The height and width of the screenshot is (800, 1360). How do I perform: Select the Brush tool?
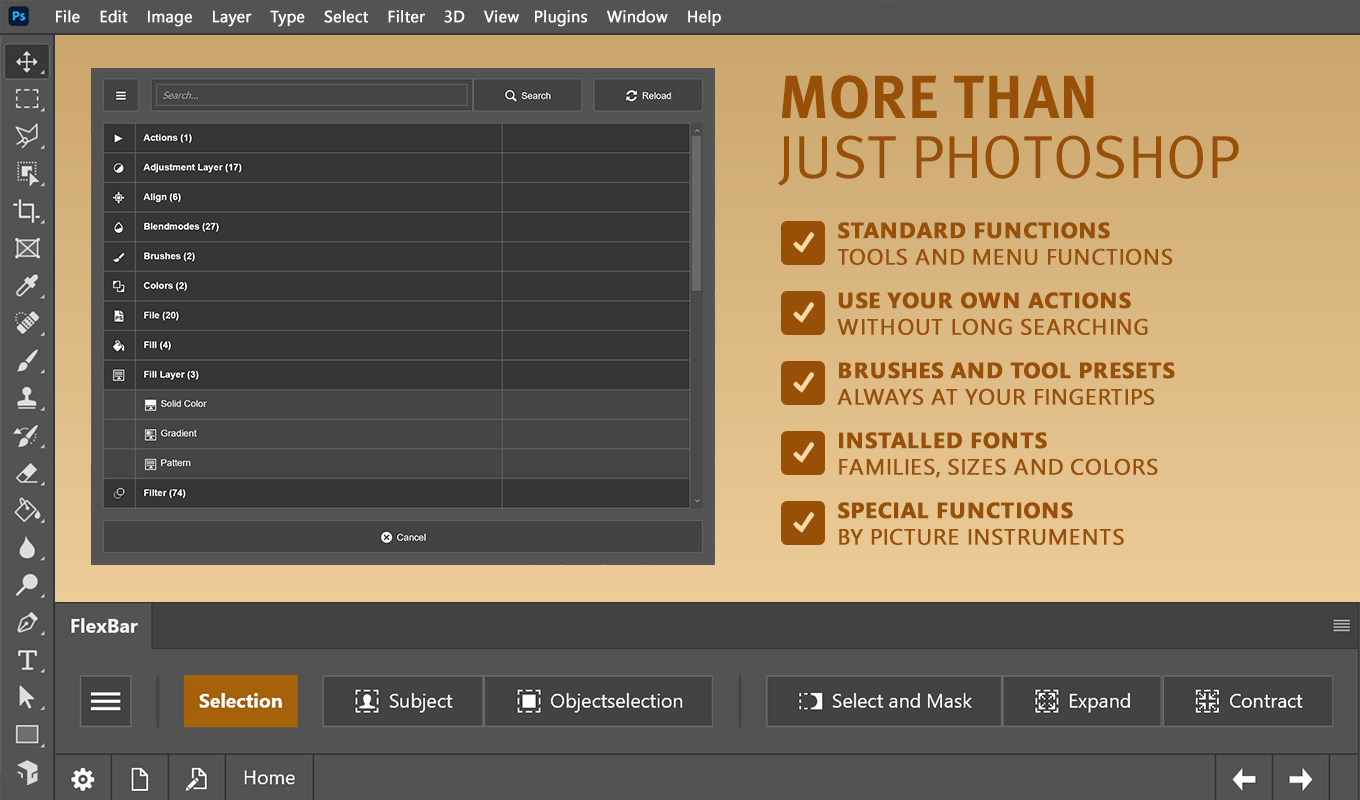click(27, 360)
